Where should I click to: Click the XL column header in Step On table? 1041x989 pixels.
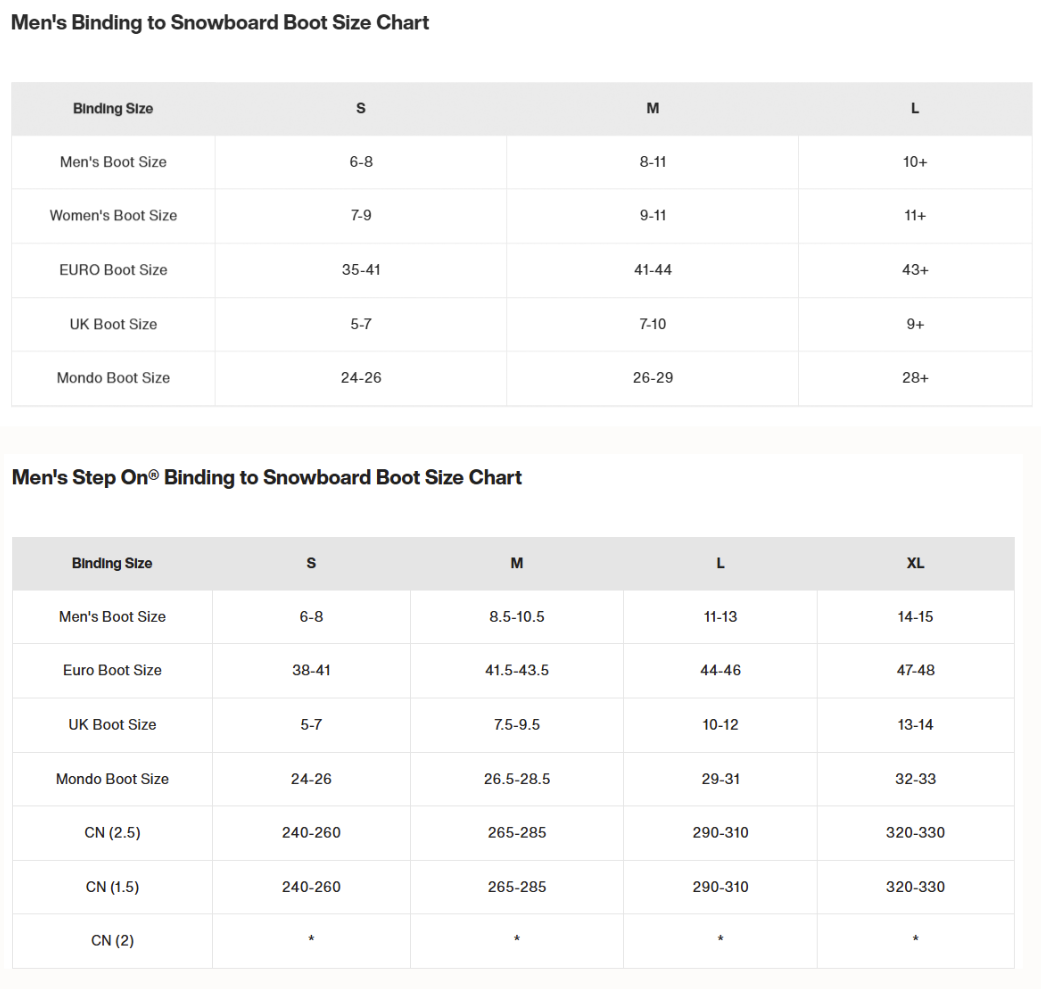tap(916, 563)
